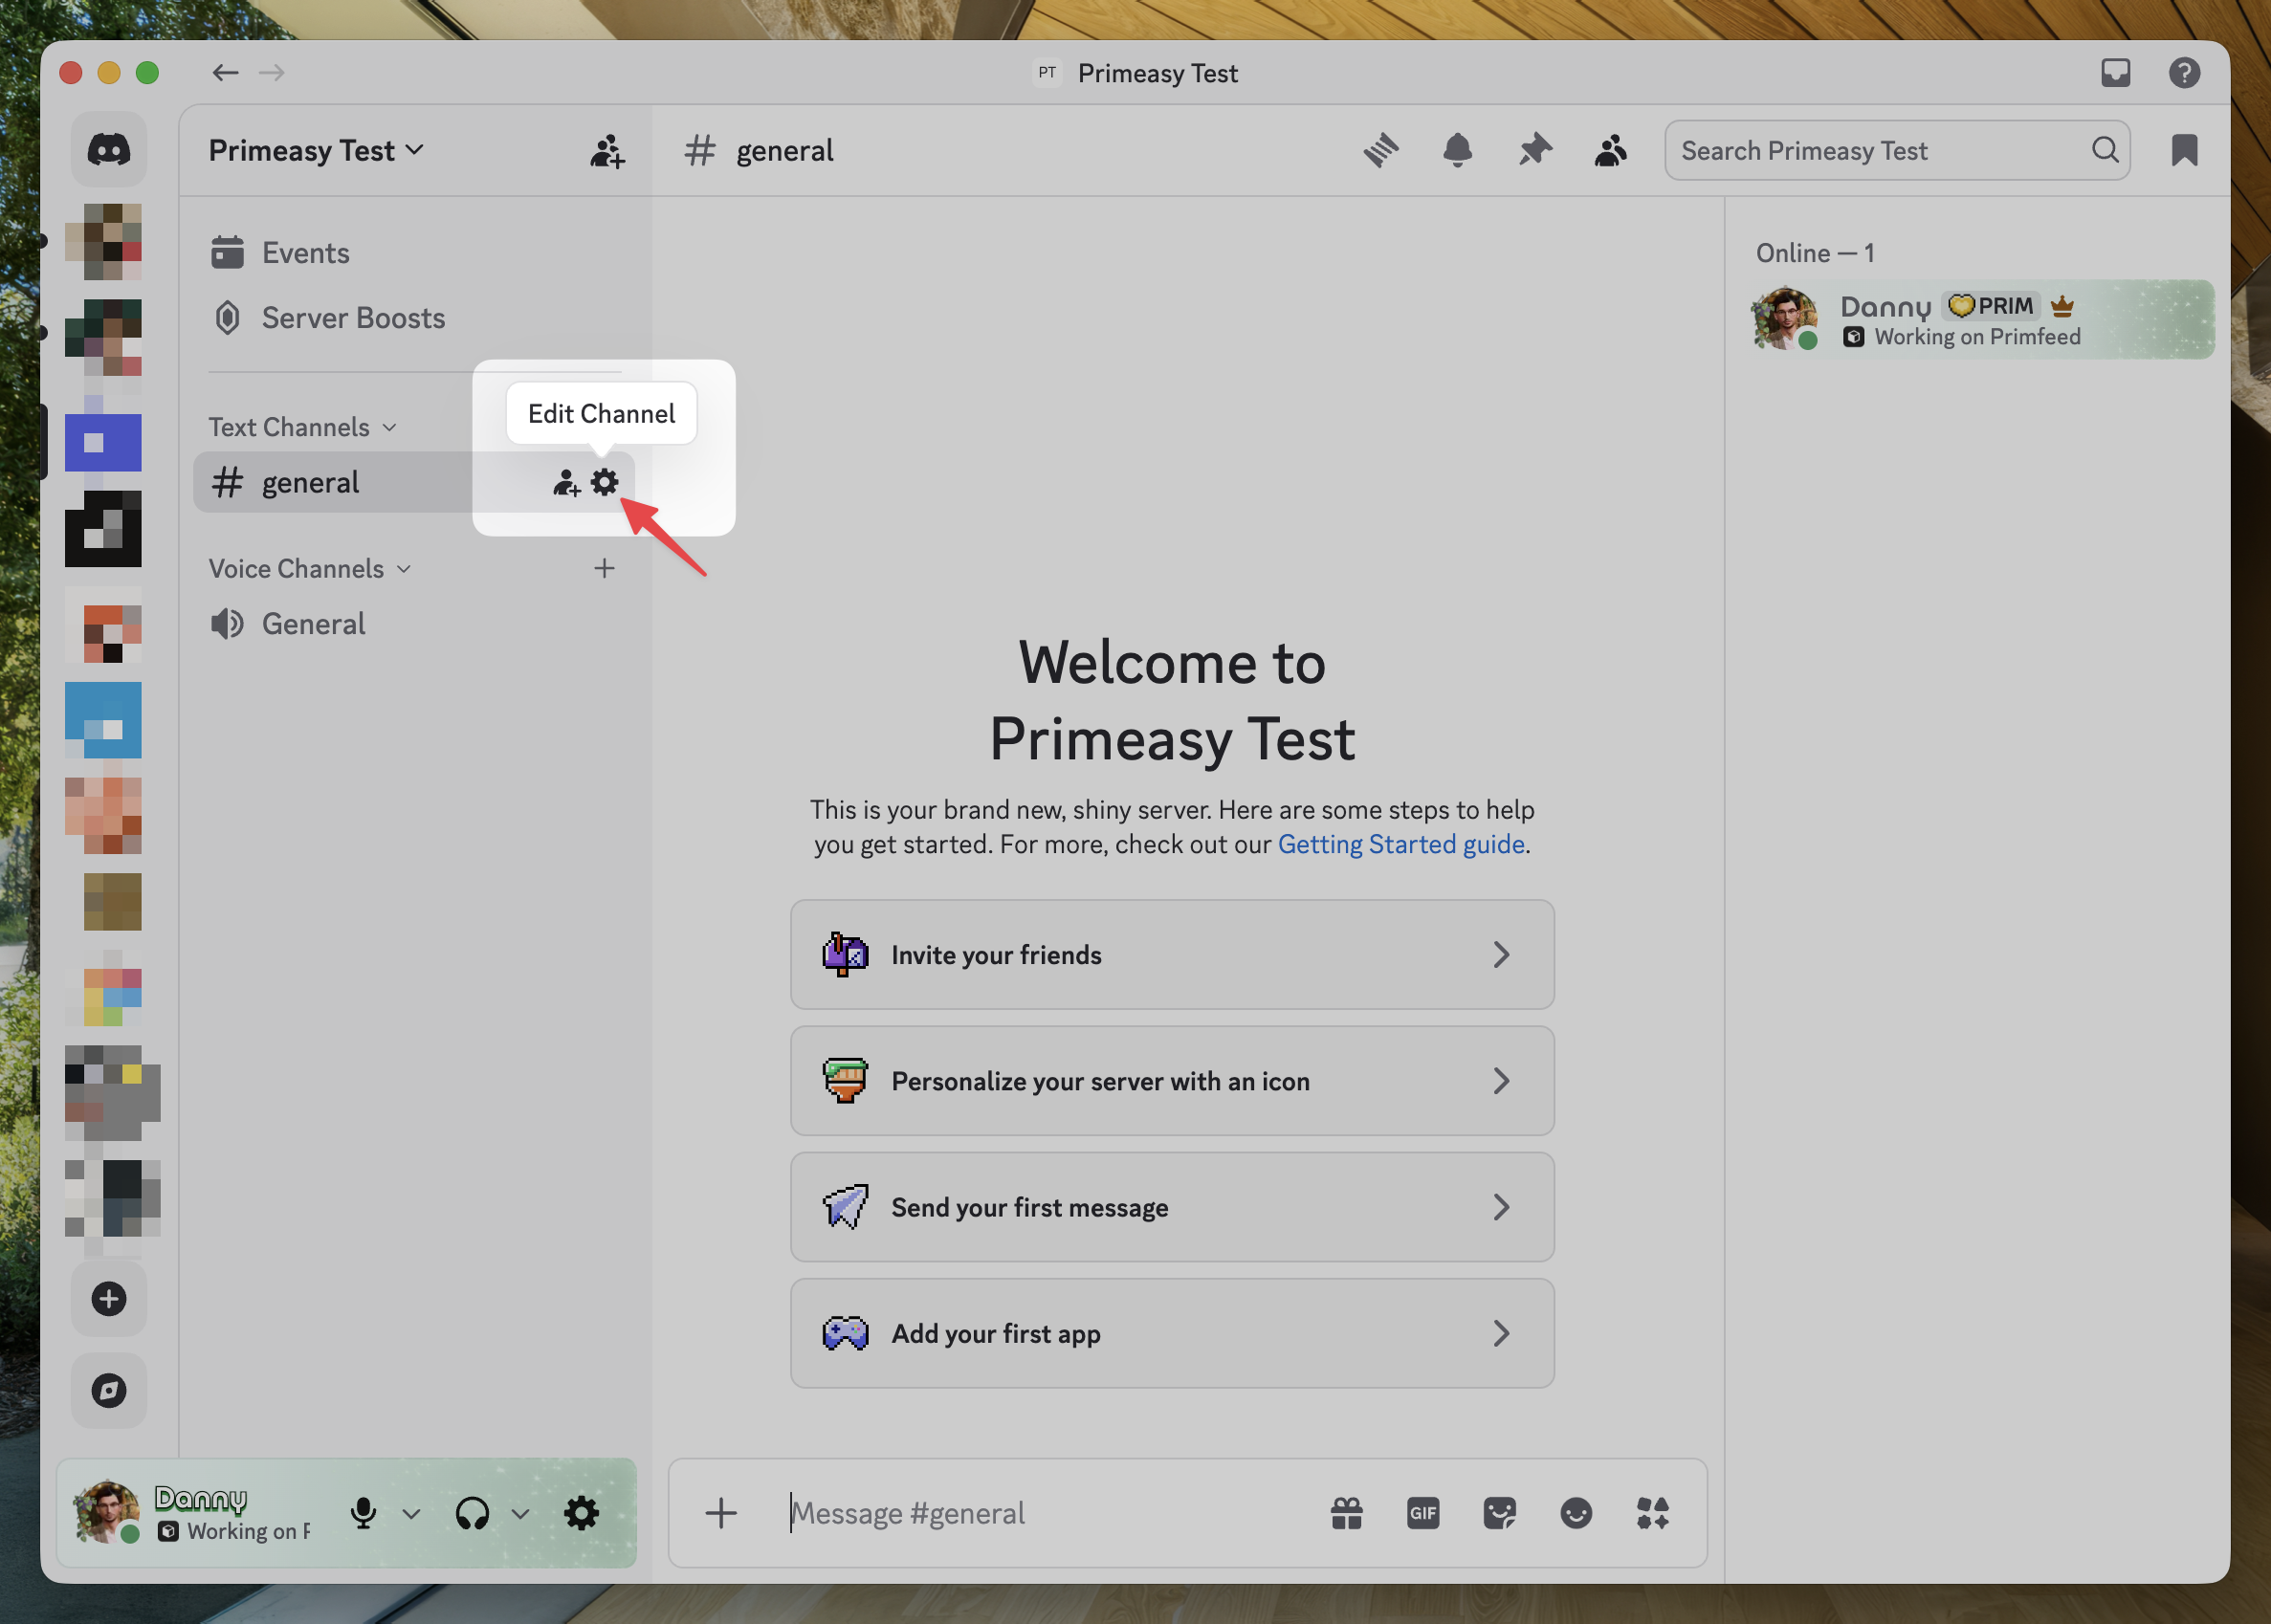Screen dimensions: 2271x1624
Task: Open the sticker picker icon
Action: [1499, 1513]
